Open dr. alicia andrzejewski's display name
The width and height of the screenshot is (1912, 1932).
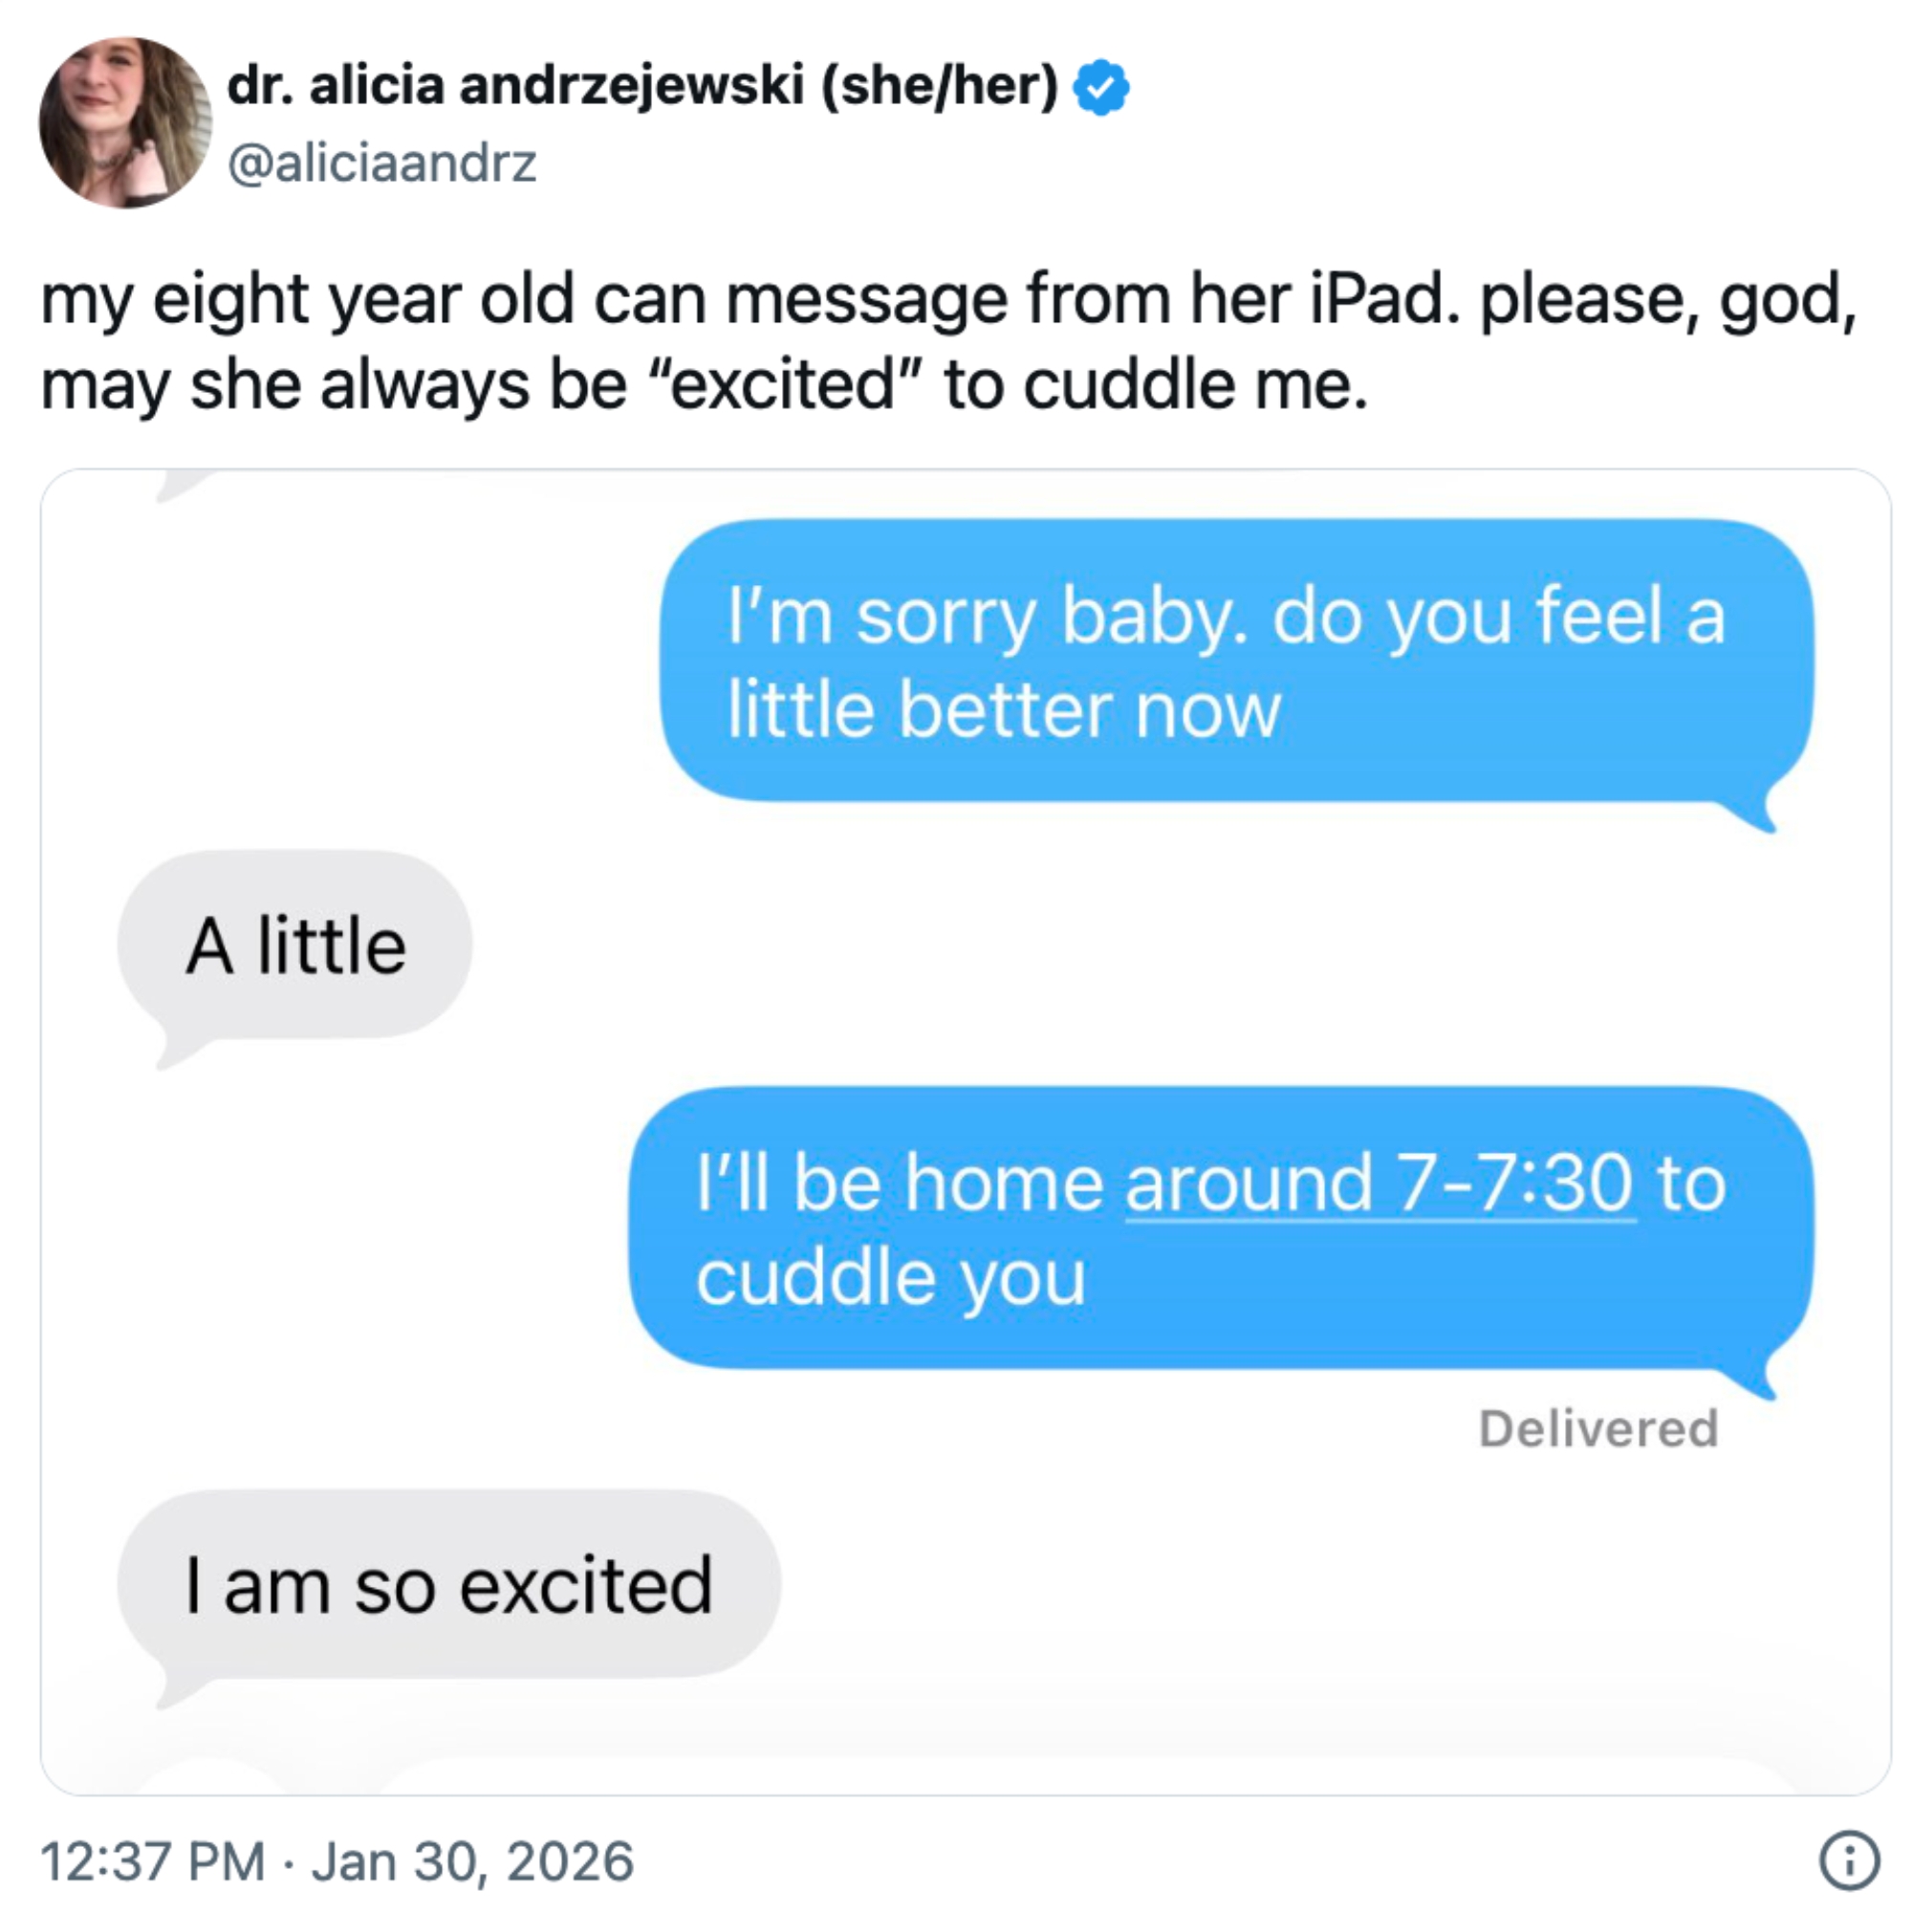click(515, 84)
